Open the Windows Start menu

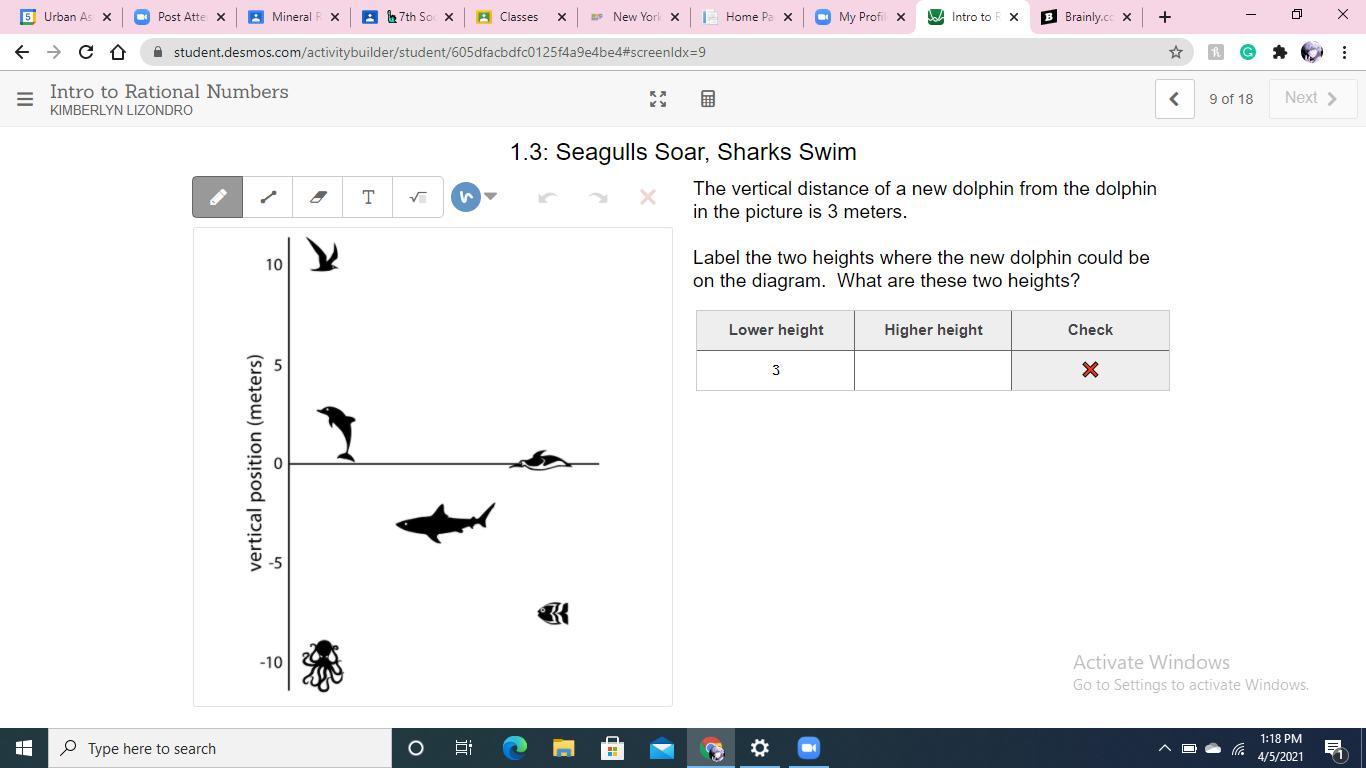click(x=24, y=748)
